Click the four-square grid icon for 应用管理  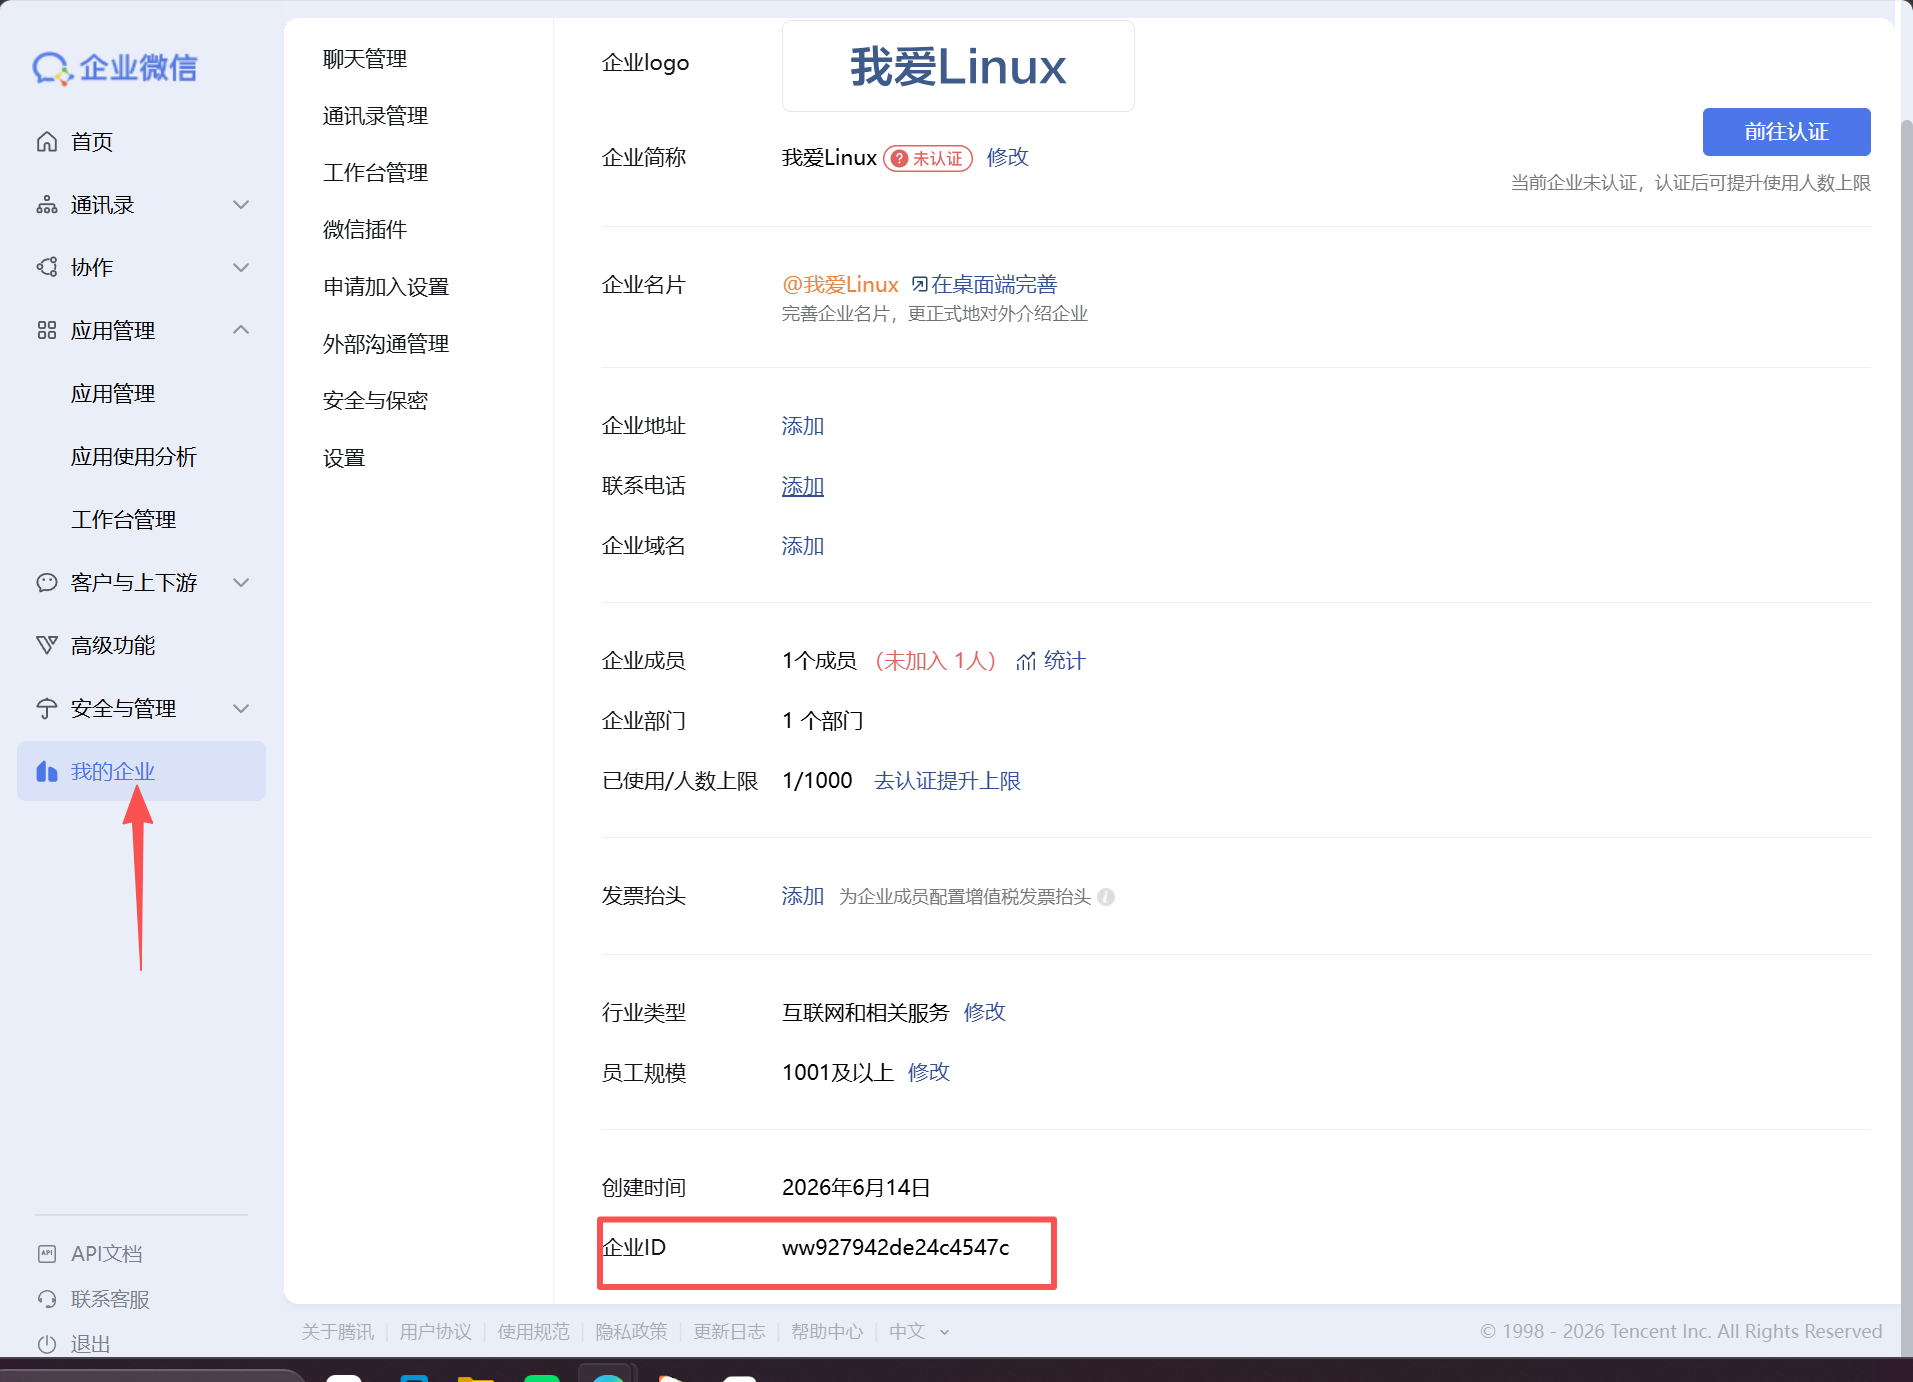click(x=47, y=331)
